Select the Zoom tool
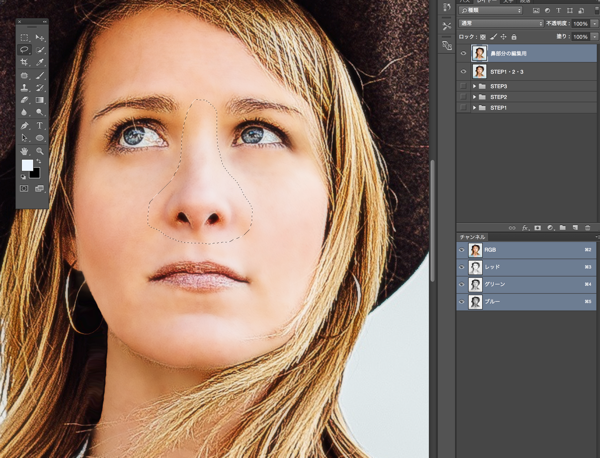This screenshot has width=600, height=458. [x=40, y=151]
